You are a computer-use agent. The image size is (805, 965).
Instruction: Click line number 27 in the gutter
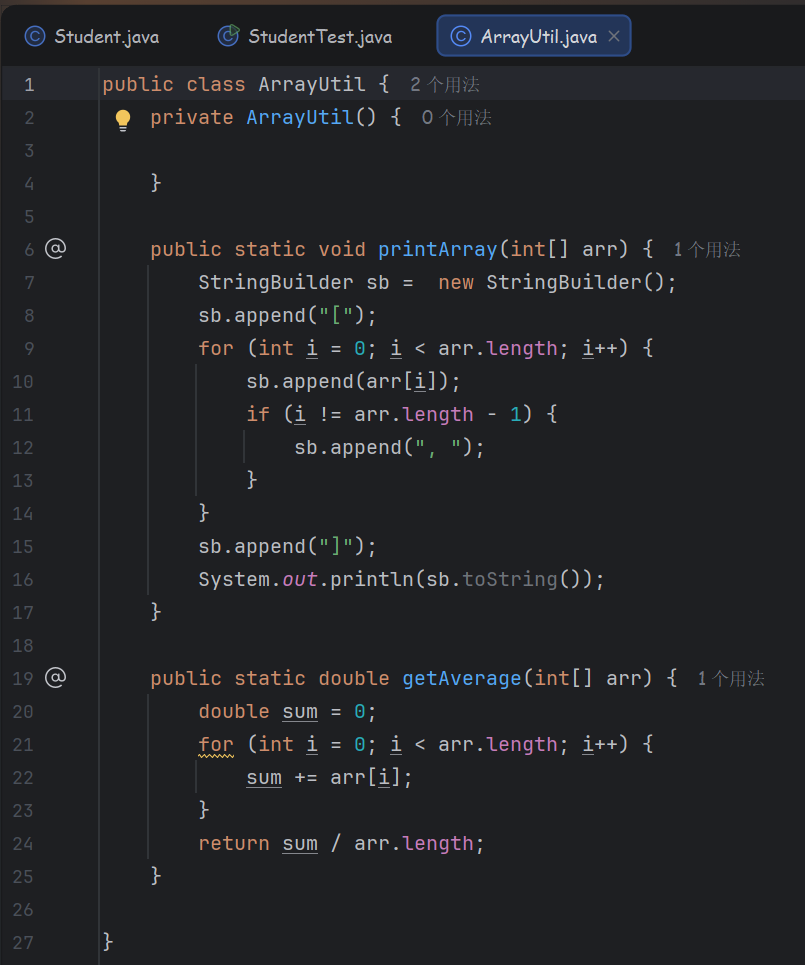point(23,942)
